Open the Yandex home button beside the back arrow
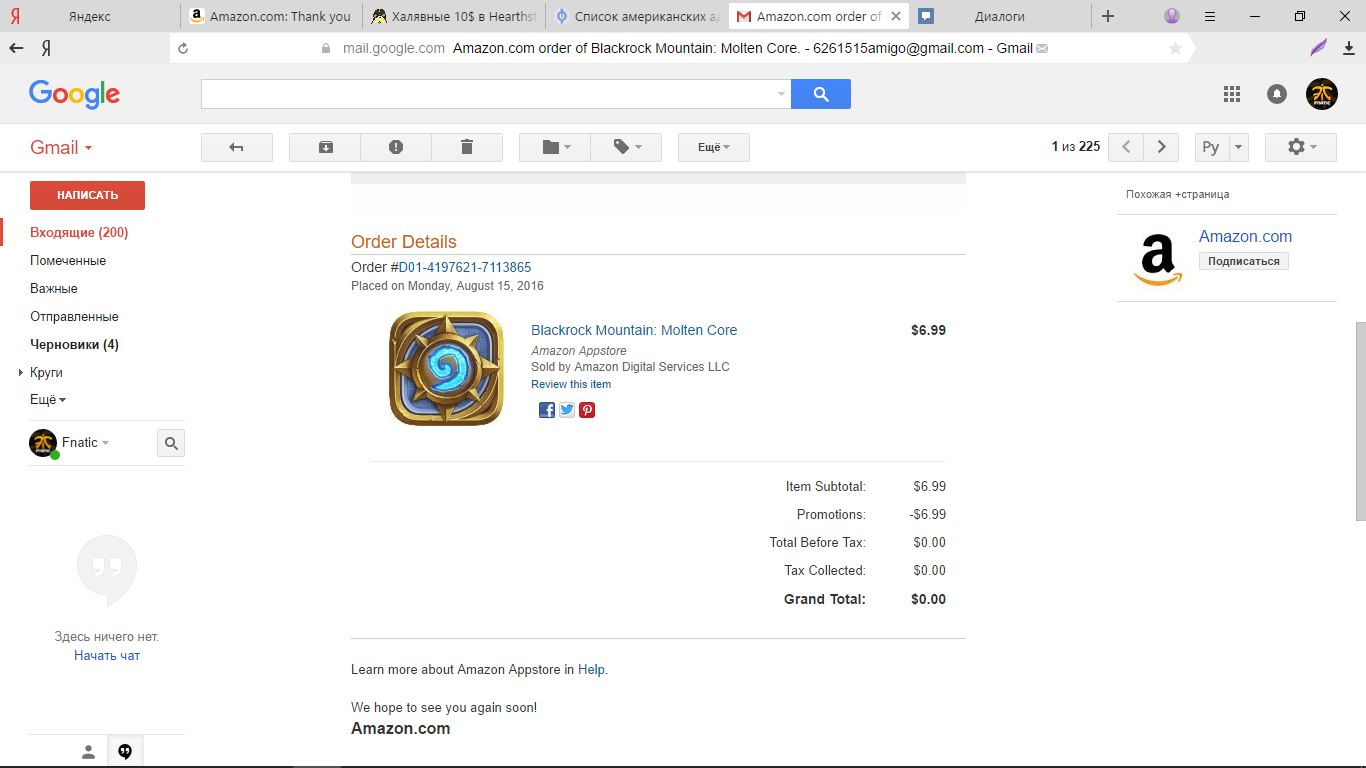The width and height of the screenshot is (1366, 768). (x=46, y=48)
